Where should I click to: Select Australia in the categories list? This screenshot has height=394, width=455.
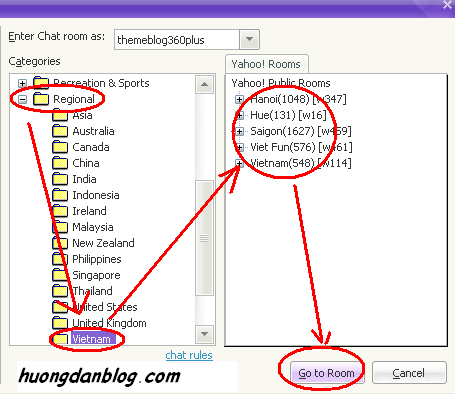point(93,131)
